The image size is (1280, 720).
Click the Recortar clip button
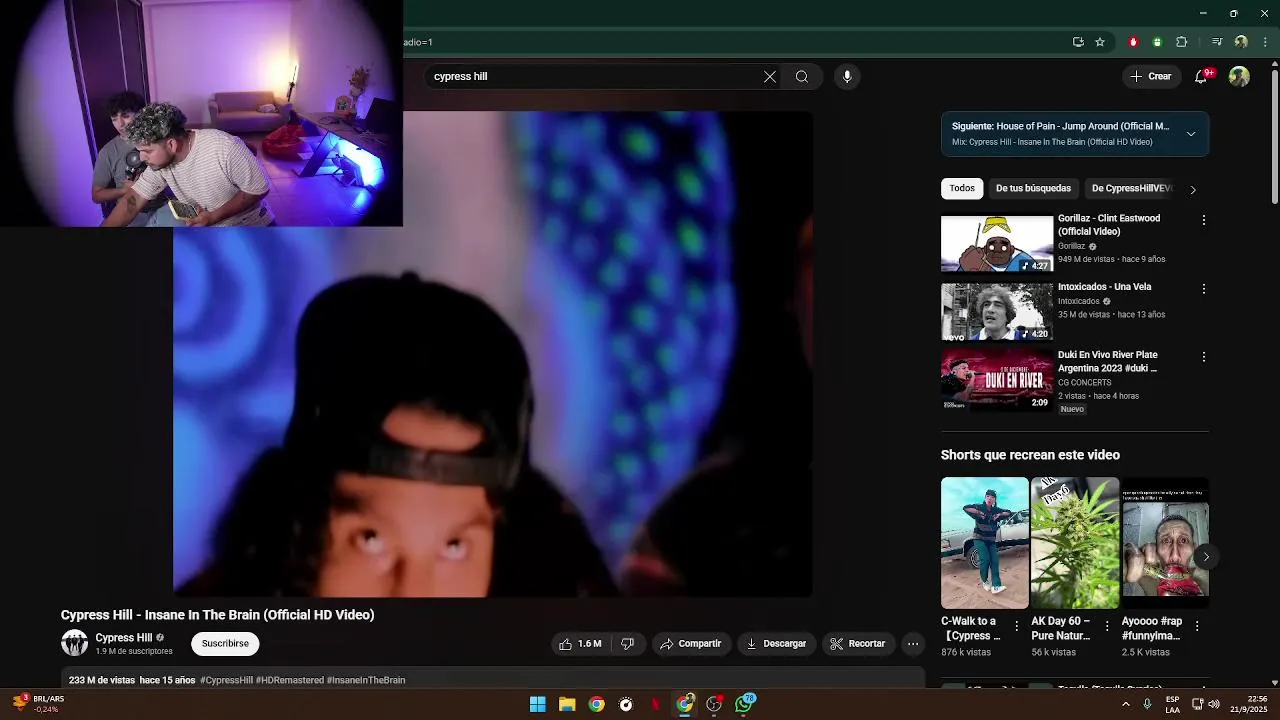pos(858,644)
